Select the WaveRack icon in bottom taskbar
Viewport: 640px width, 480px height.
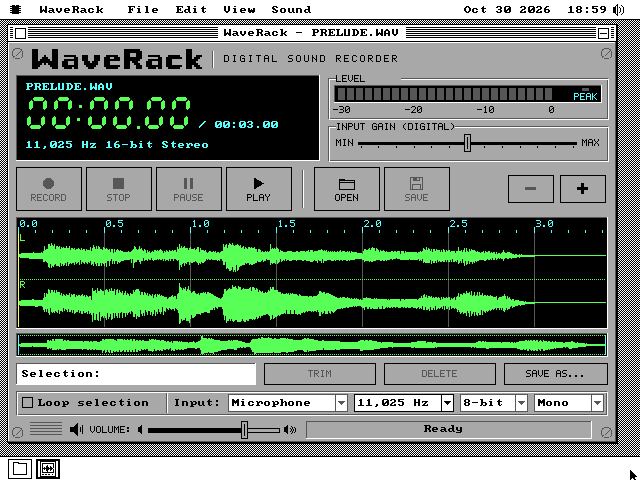48,469
